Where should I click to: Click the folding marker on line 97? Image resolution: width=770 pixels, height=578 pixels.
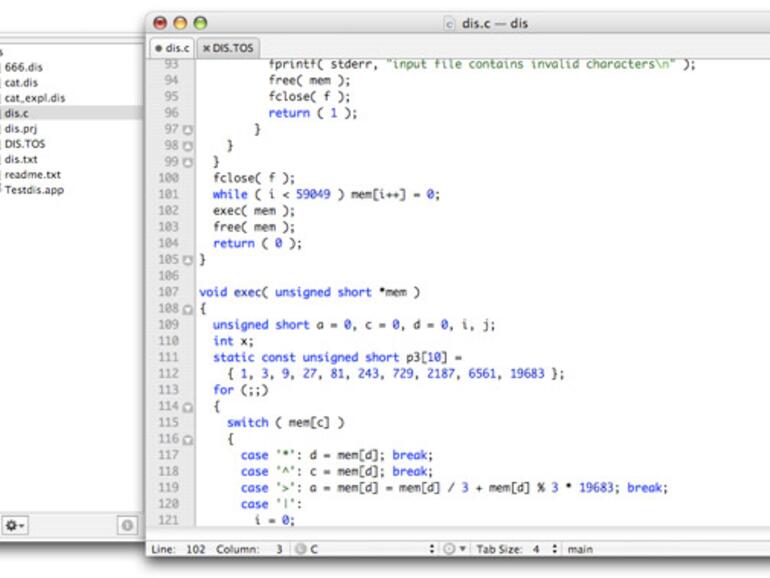tap(188, 130)
